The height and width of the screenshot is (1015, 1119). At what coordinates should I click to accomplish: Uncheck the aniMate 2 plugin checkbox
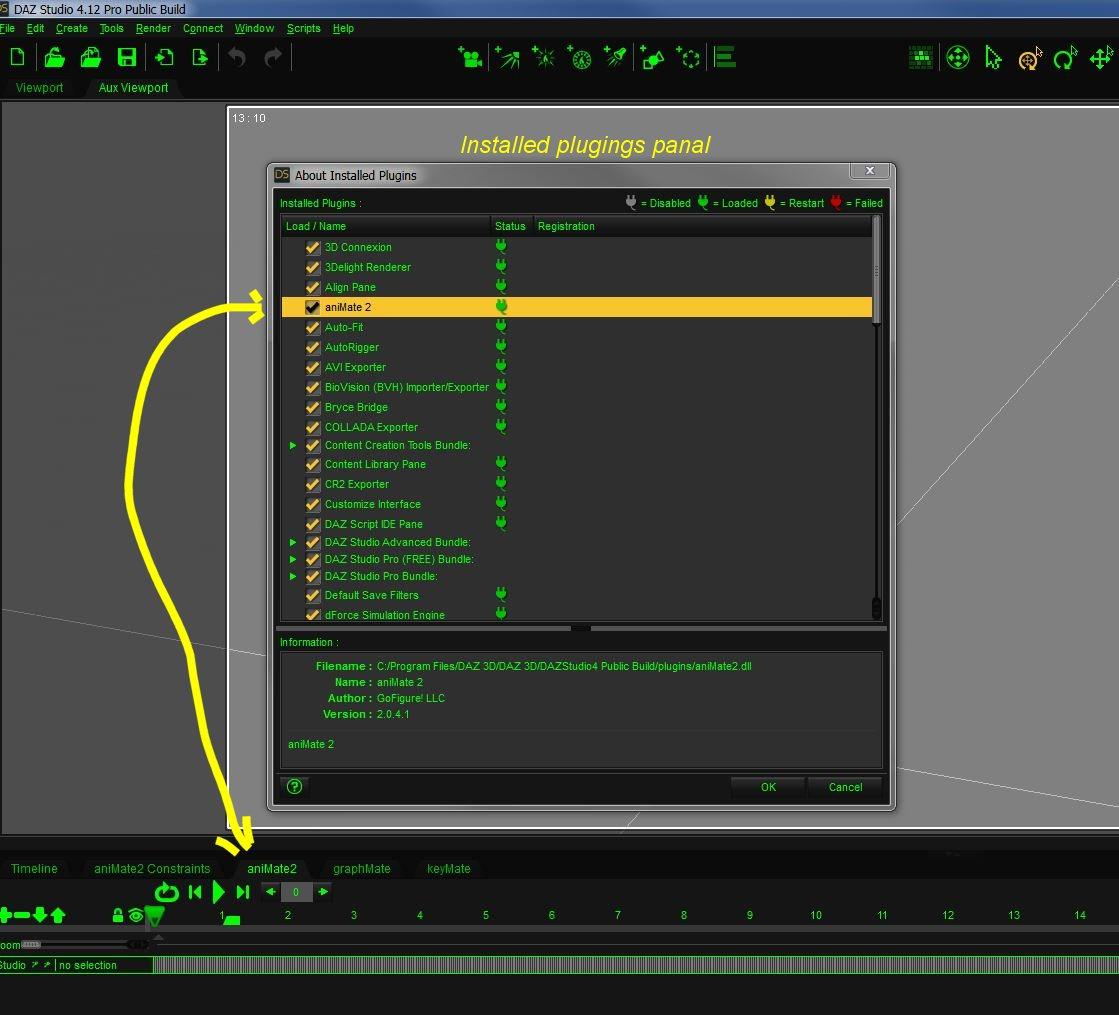(313, 307)
